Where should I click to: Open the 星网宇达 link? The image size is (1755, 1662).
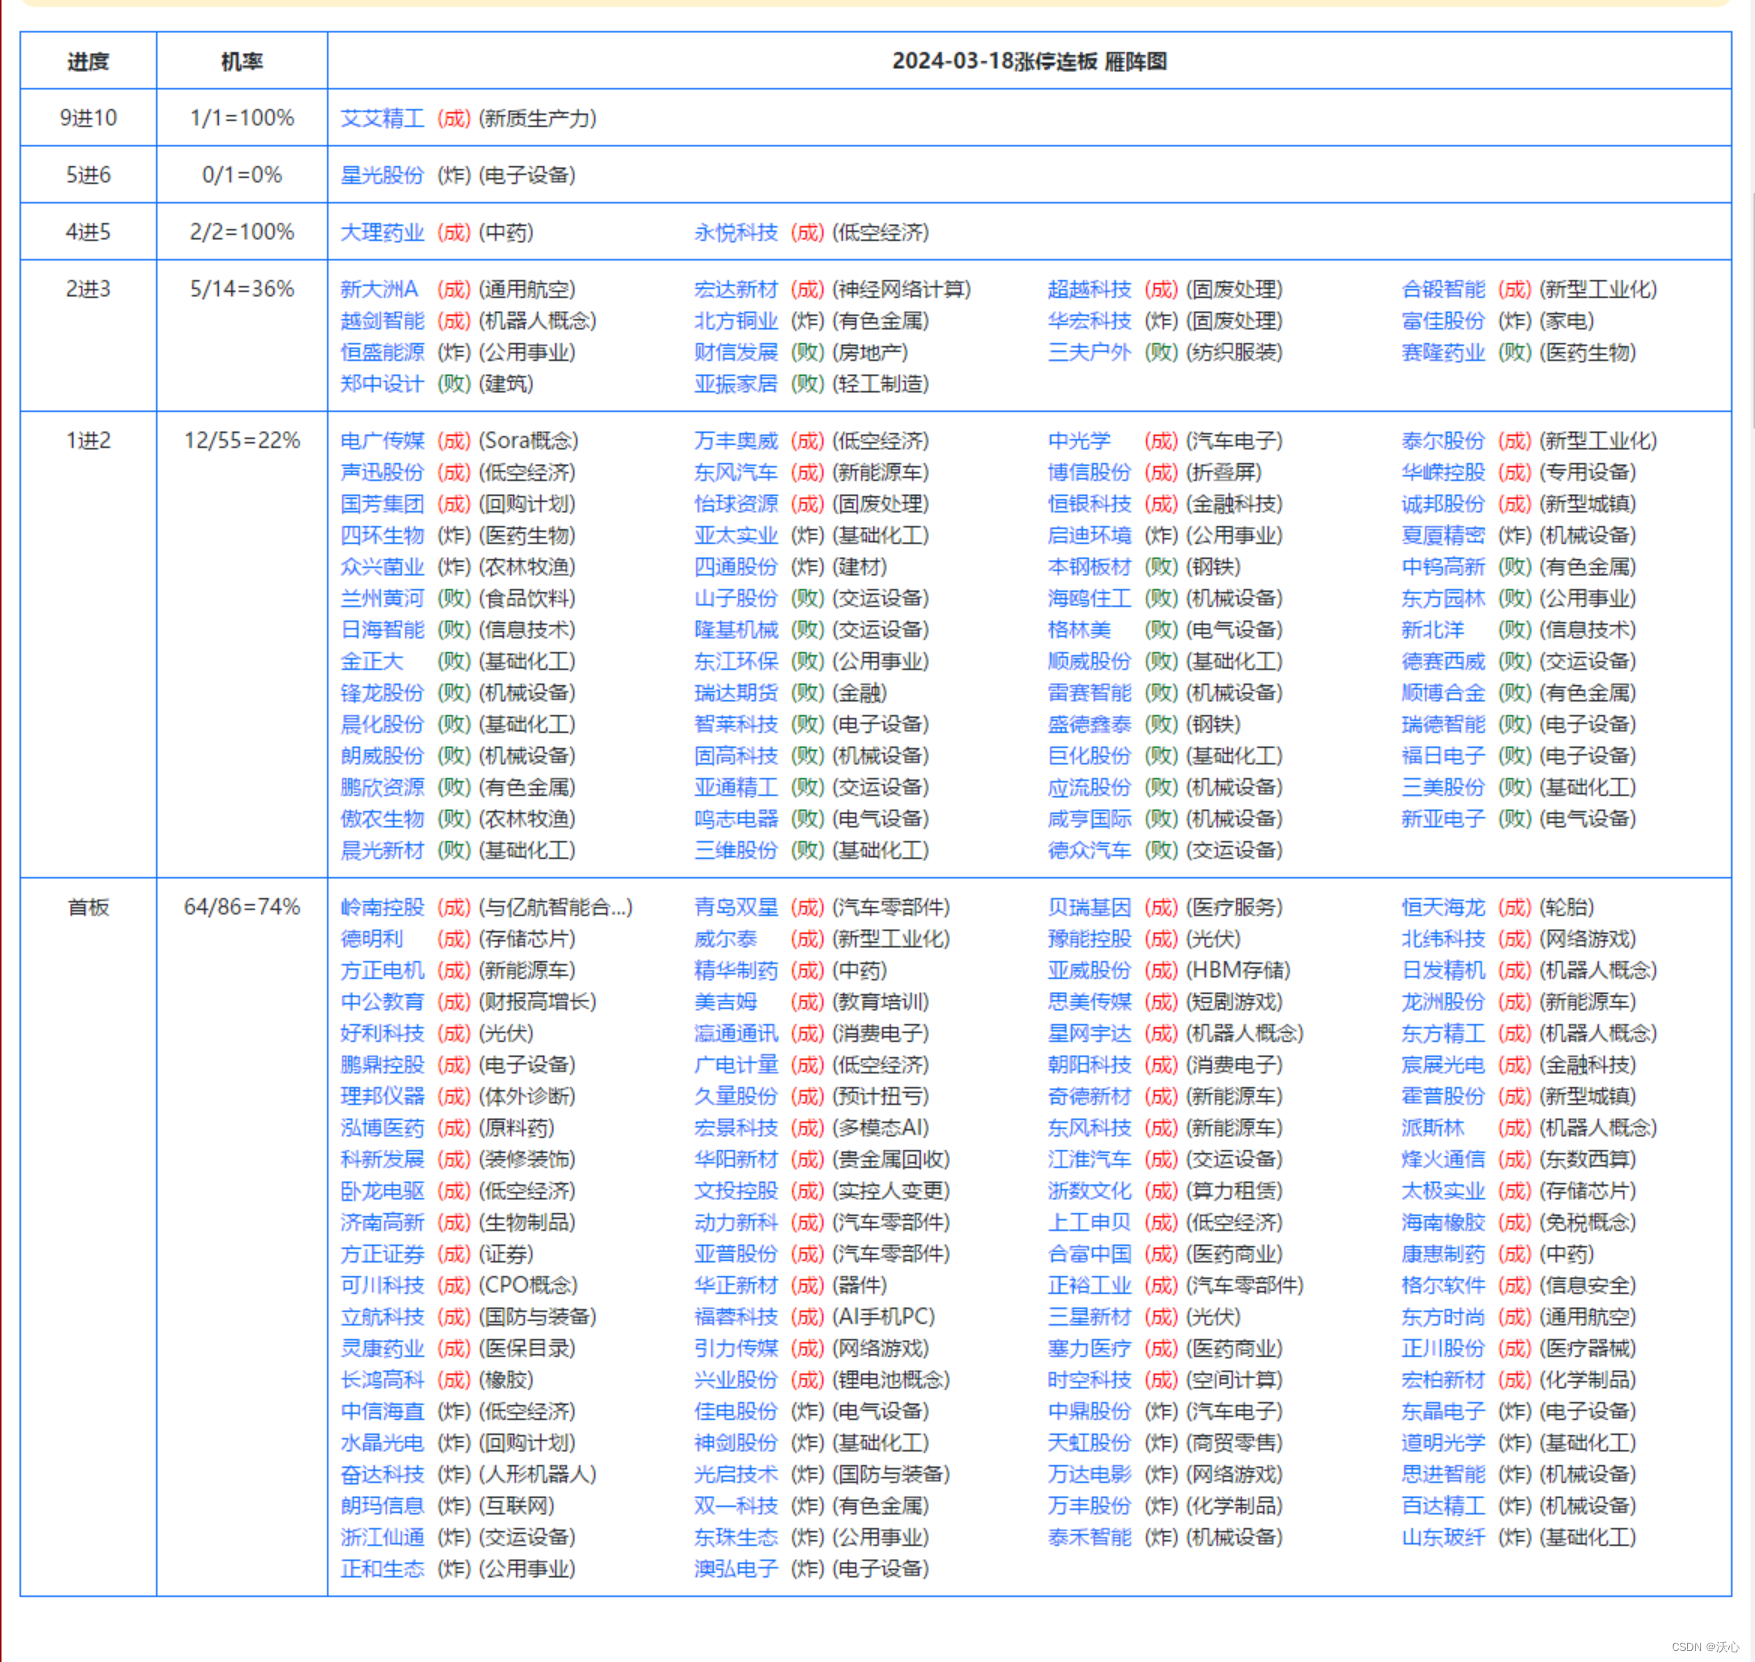click(1090, 1033)
